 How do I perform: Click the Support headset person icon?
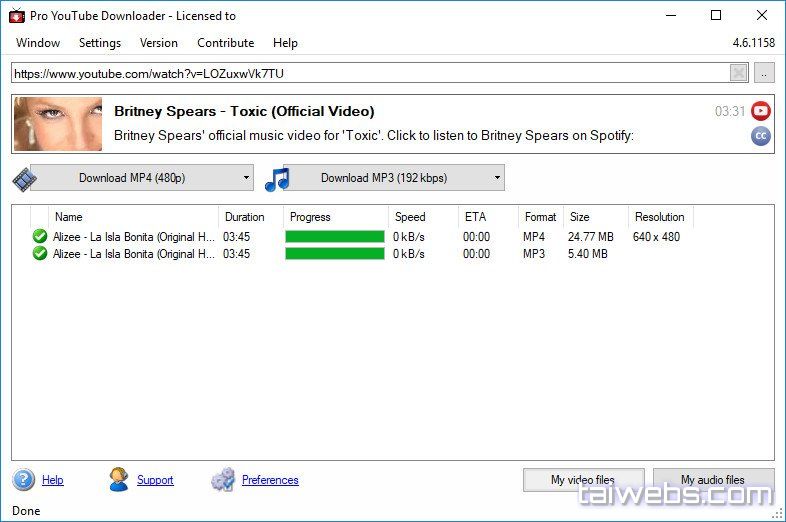tap(119, 480)
